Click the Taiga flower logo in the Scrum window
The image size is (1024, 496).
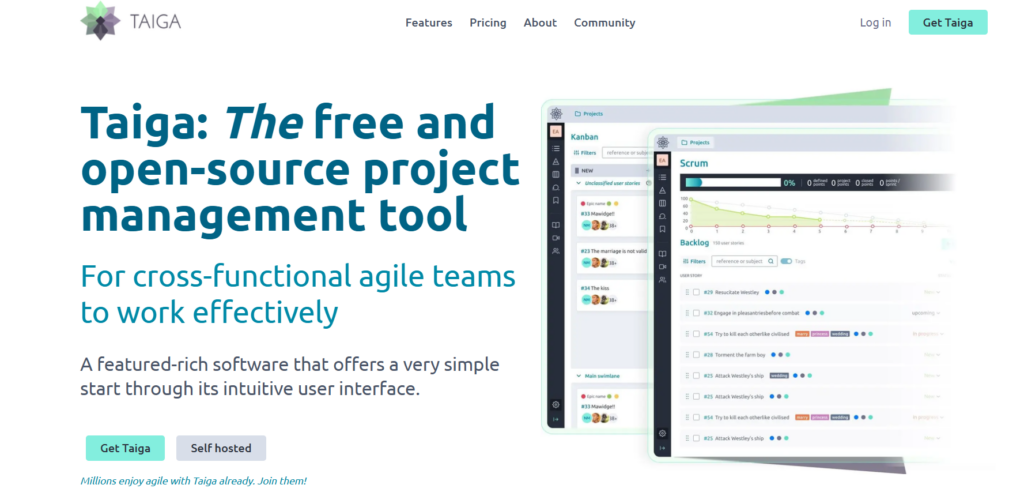662,142
